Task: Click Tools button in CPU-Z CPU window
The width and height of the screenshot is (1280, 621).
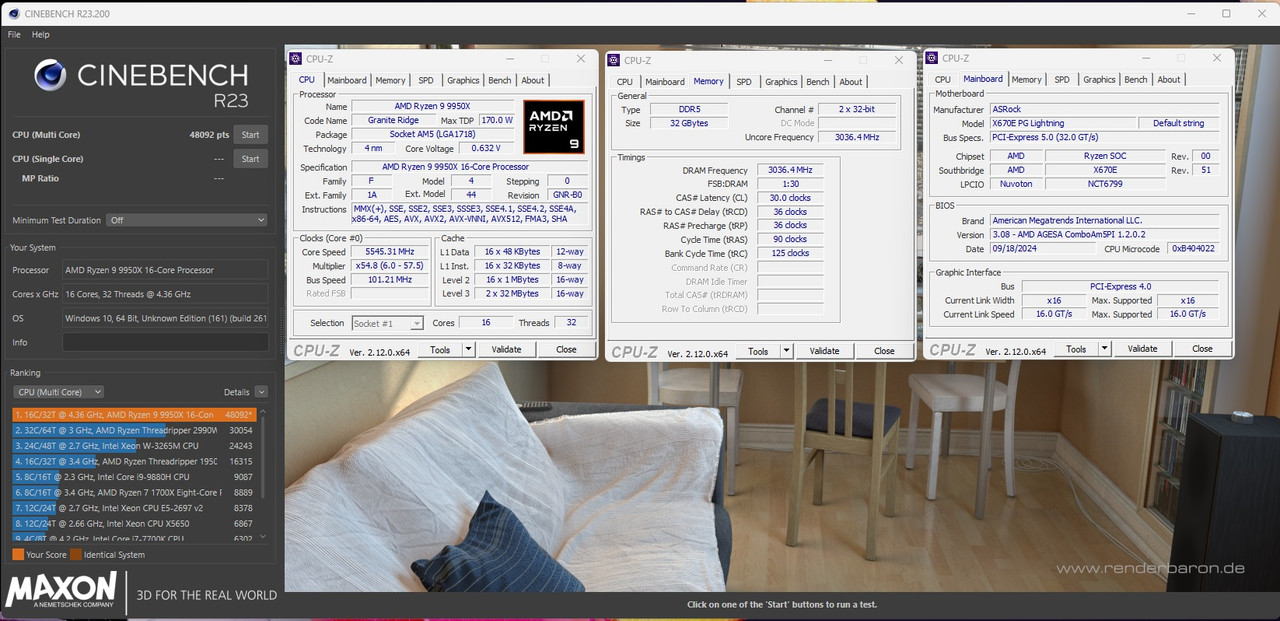Action: click(x=440, y=350)
